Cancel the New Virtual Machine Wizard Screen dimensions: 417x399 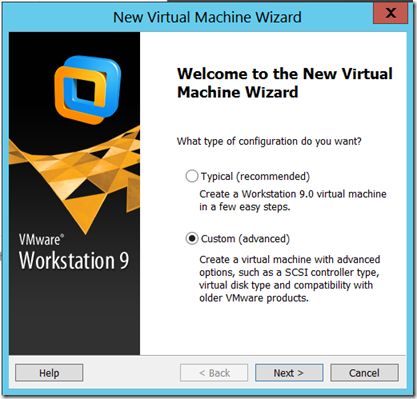coord(364,373)
